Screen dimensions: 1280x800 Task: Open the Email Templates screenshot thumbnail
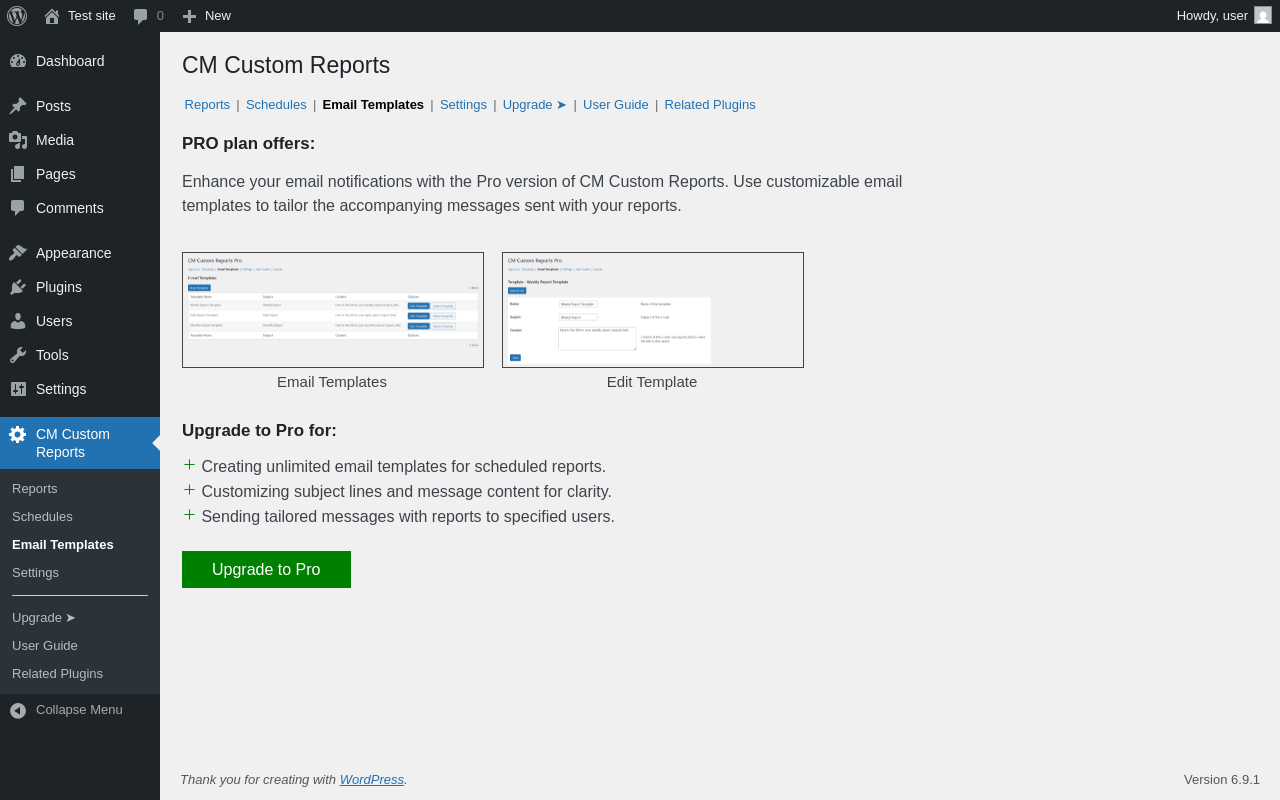coord(333,310)
